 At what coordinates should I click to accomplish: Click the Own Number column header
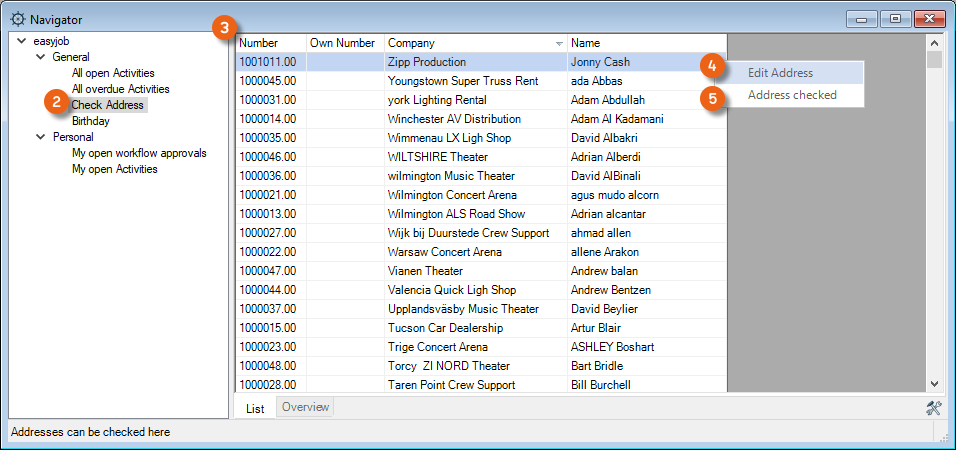click(x=343, y=43)
